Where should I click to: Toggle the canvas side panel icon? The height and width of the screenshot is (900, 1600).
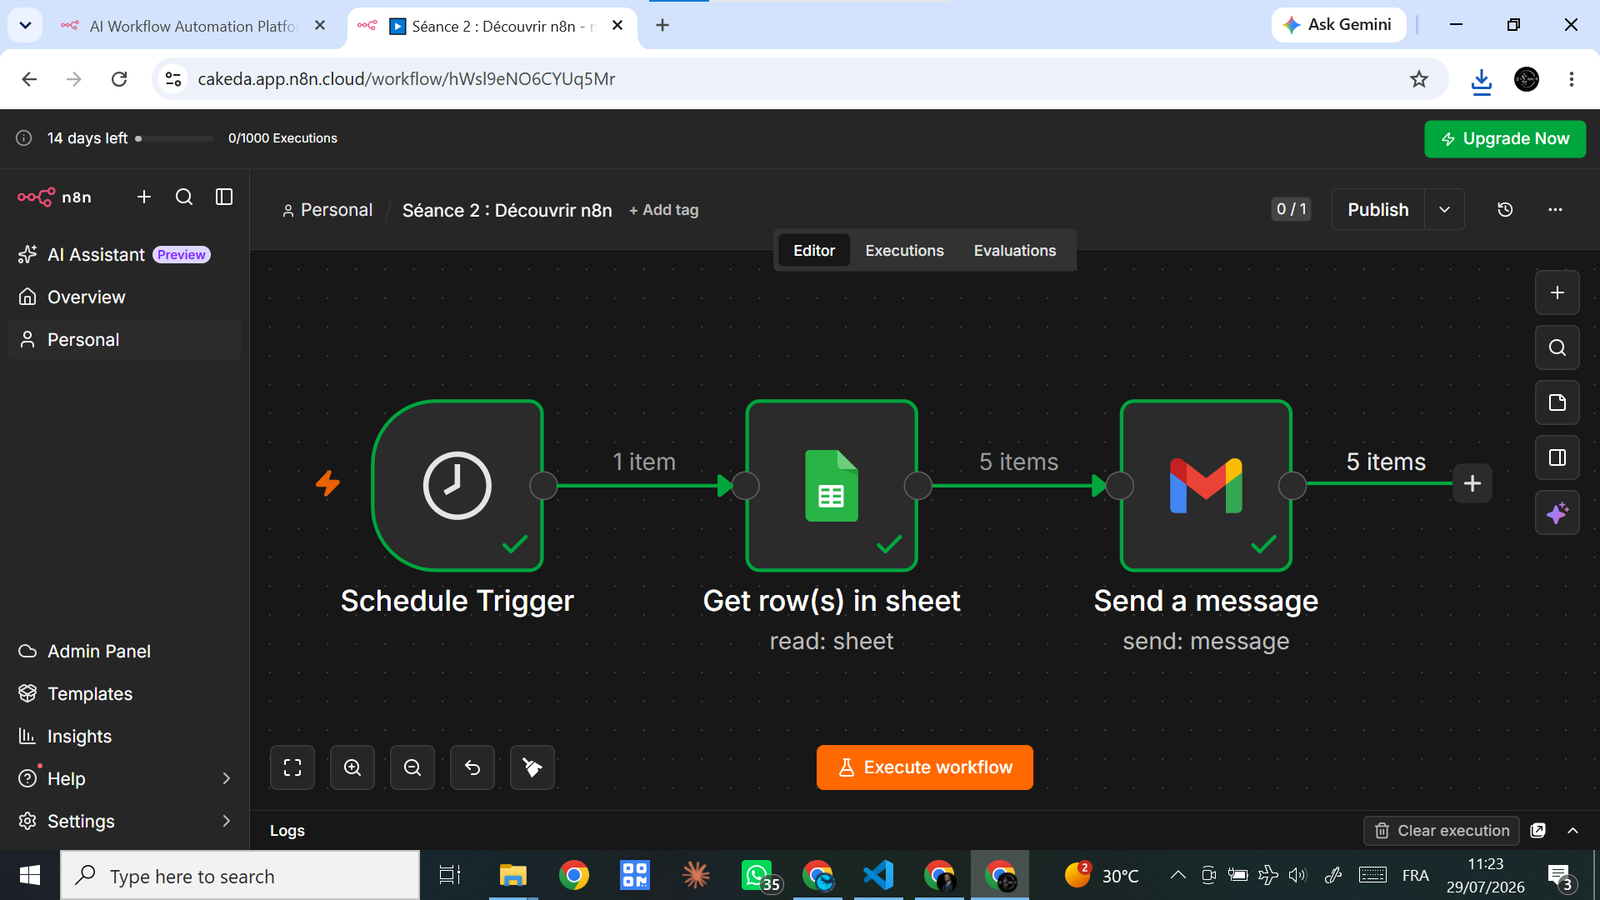point(1557,458)
